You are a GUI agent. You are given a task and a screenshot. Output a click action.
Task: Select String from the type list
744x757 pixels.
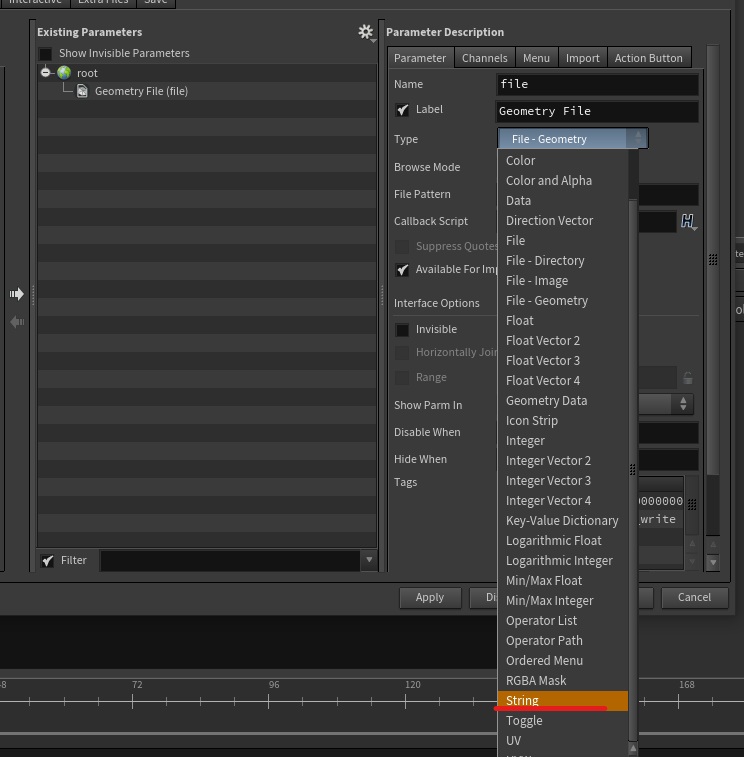coord(563,701)
